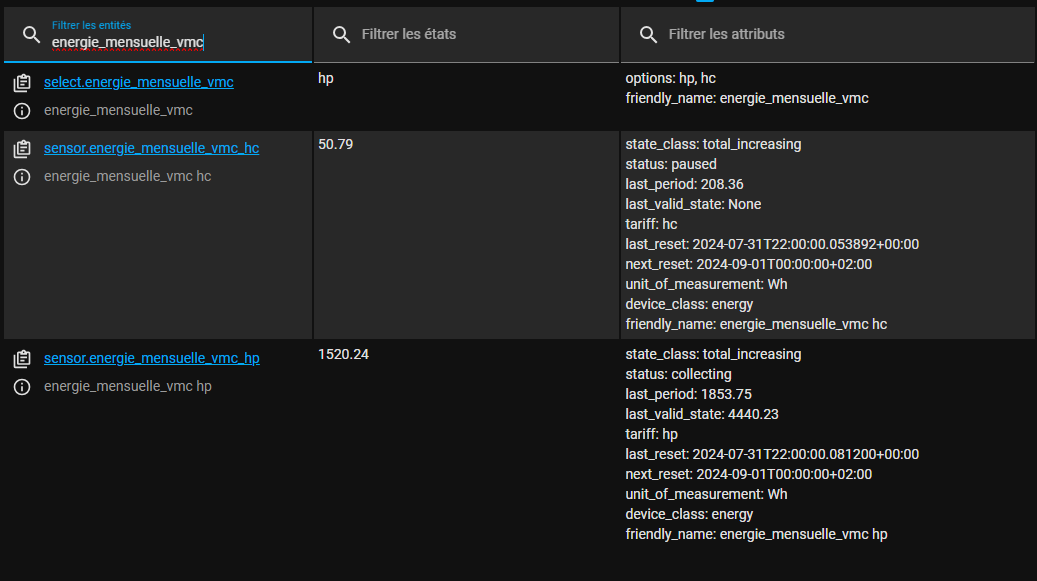Click the search icon beside Filtrer les attributs
The height and width of the screenshot is (581, 1037).
(649, 35)
